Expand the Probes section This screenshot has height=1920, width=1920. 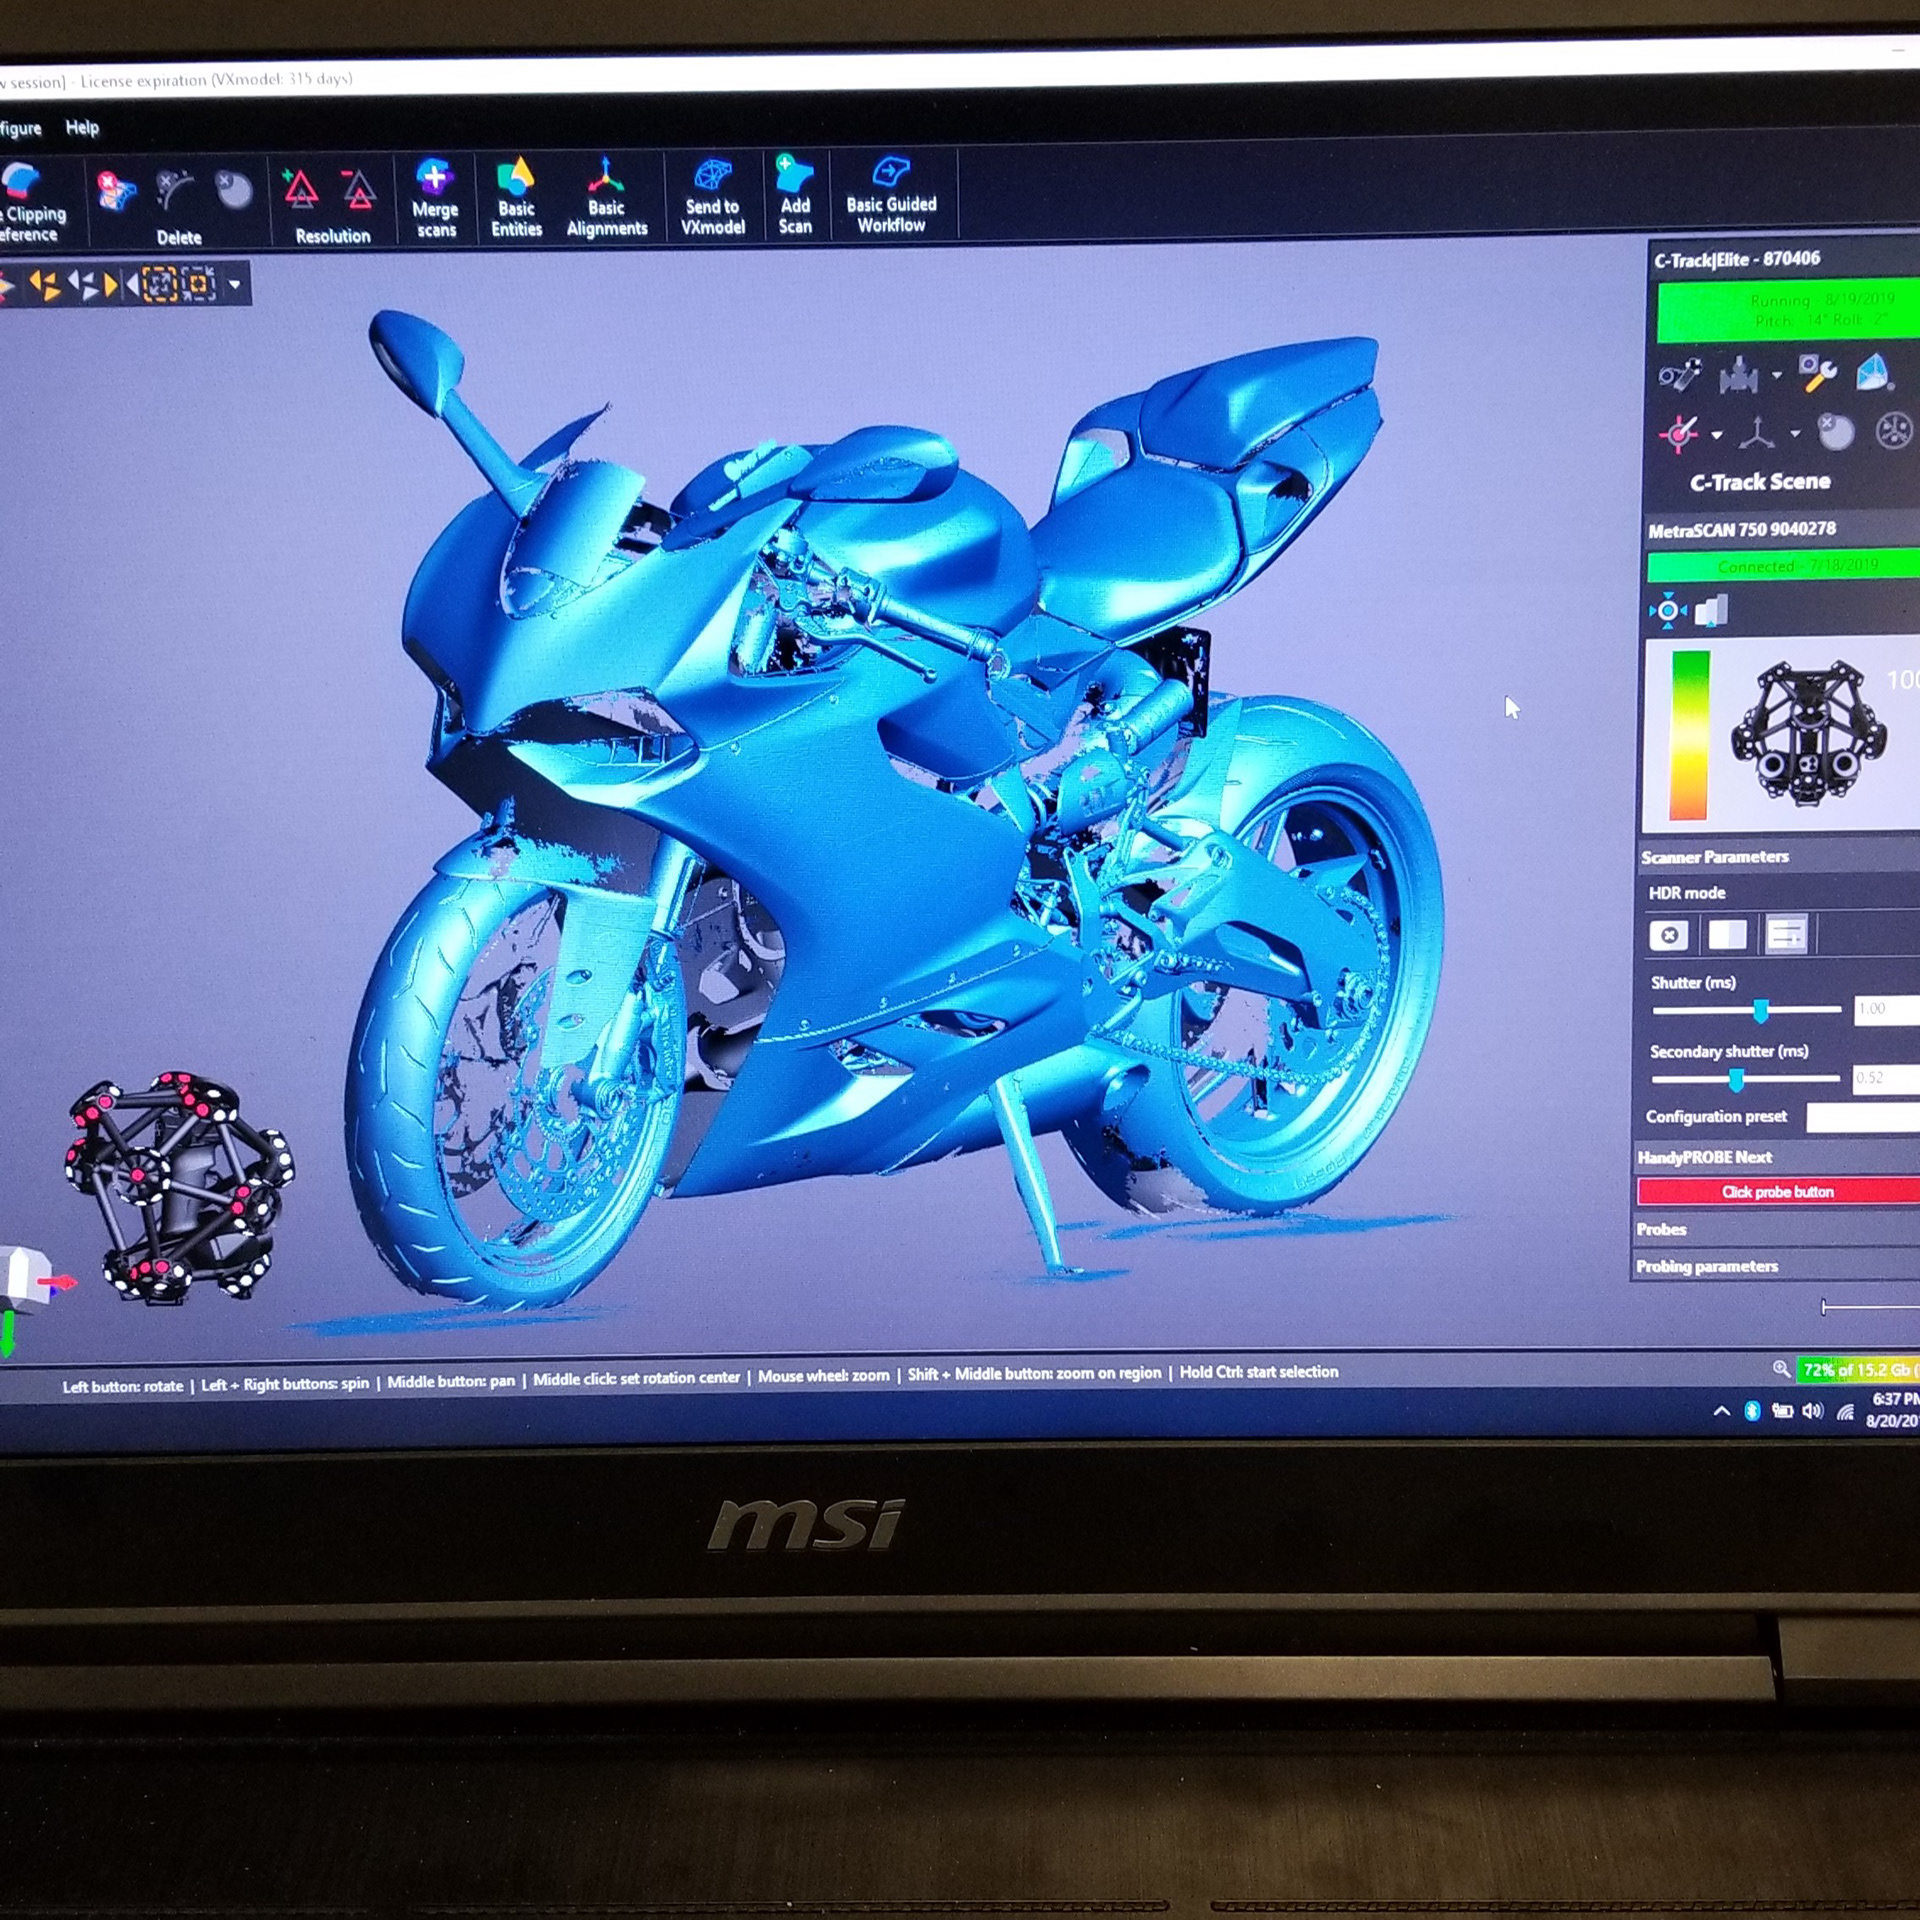[x=1776, y=1229]
